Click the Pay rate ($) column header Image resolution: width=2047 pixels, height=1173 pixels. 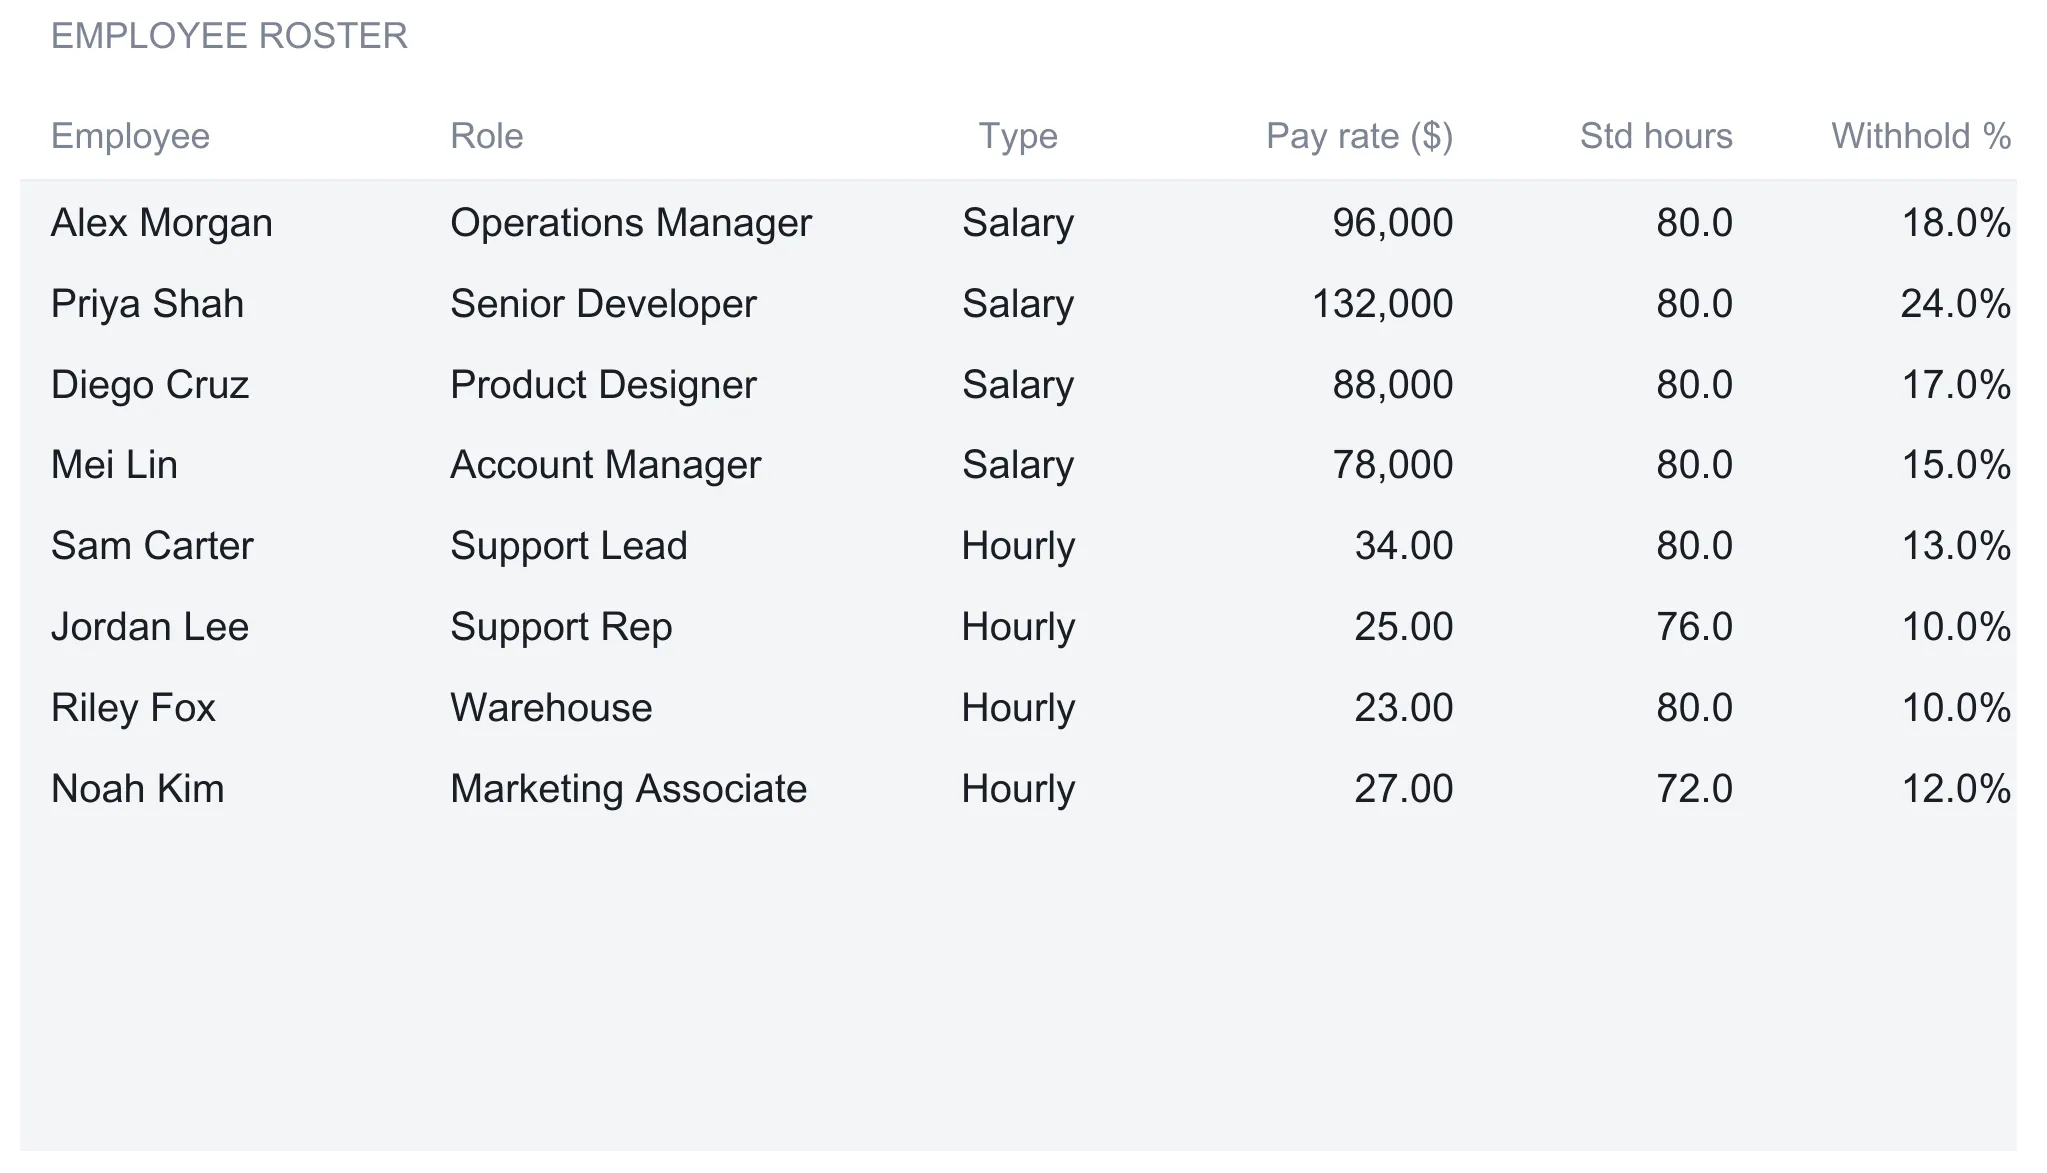[1360, 136]
